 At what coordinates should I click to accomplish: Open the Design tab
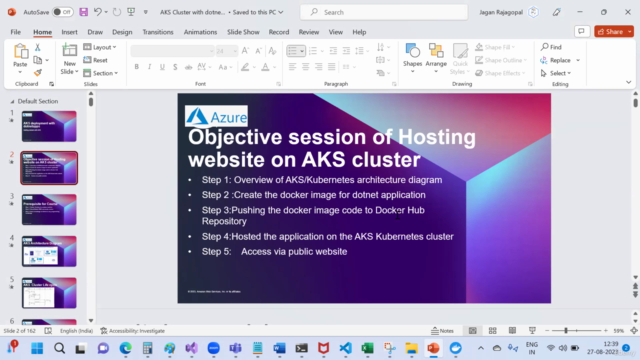click(x=122, y=32)
